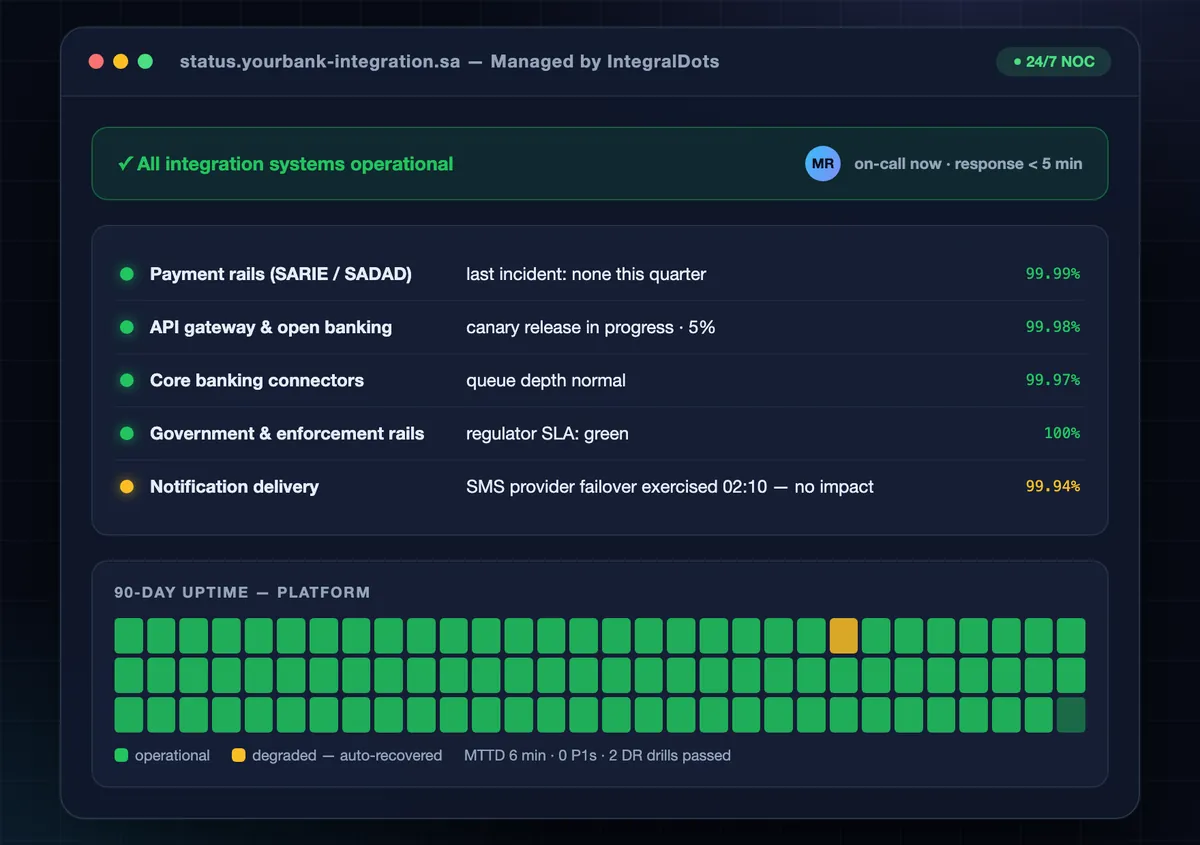Click green status dot beside Payment rails
Viewport: 1200px width, 845px height.
click(127, 274)
